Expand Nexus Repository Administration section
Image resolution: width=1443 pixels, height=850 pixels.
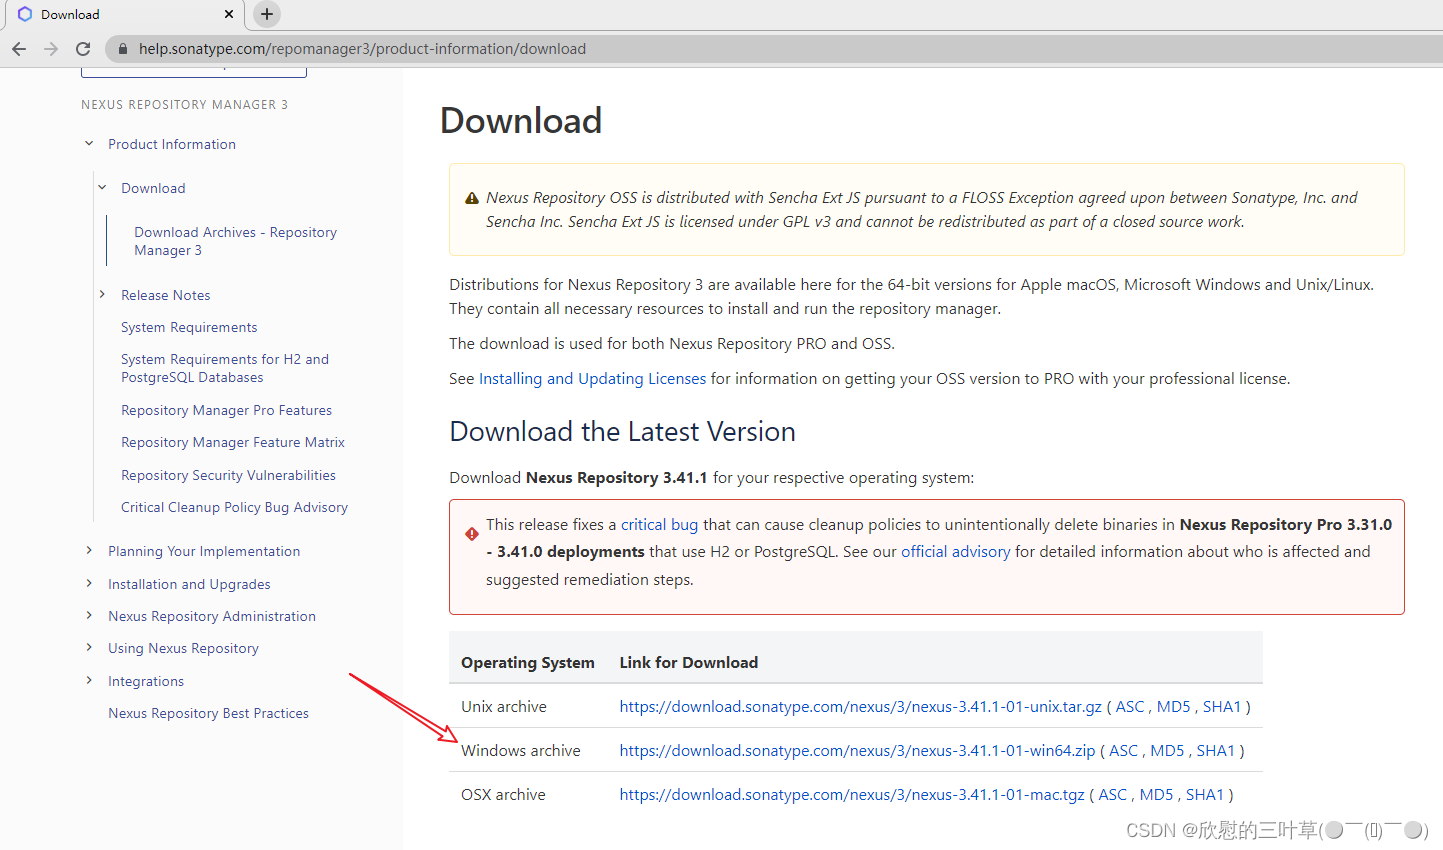89,616
